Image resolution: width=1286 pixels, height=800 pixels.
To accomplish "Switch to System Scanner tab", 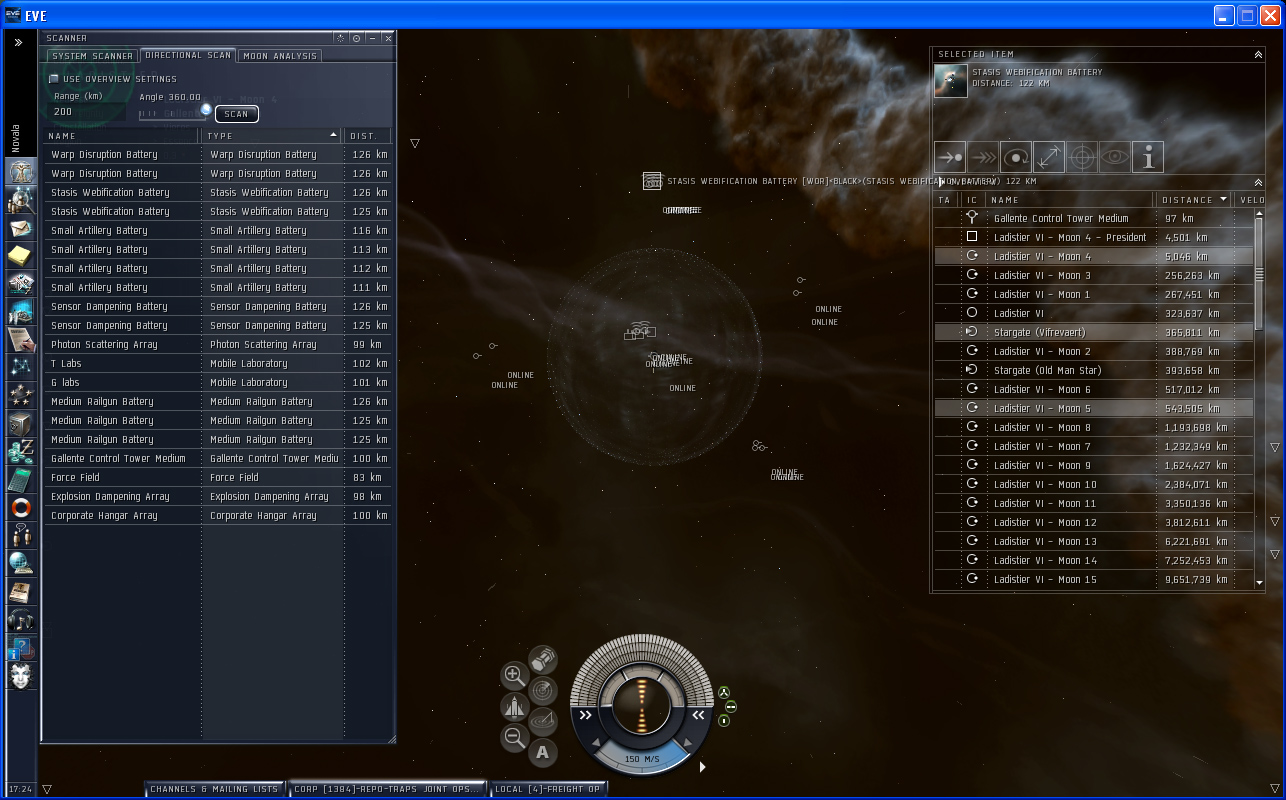I will click(93, 56).
